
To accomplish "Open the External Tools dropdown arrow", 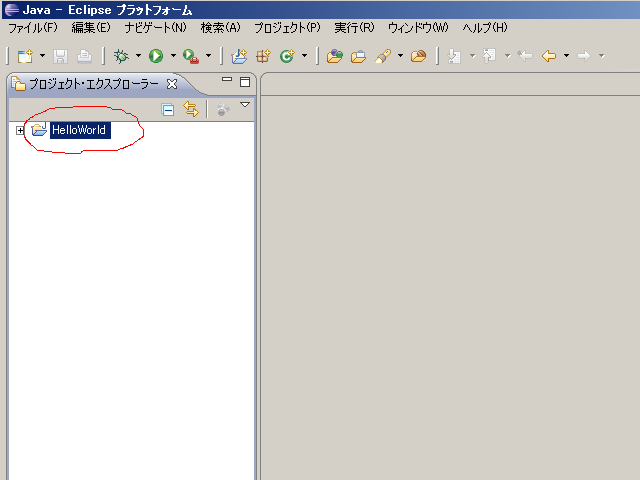I will 209,56.
